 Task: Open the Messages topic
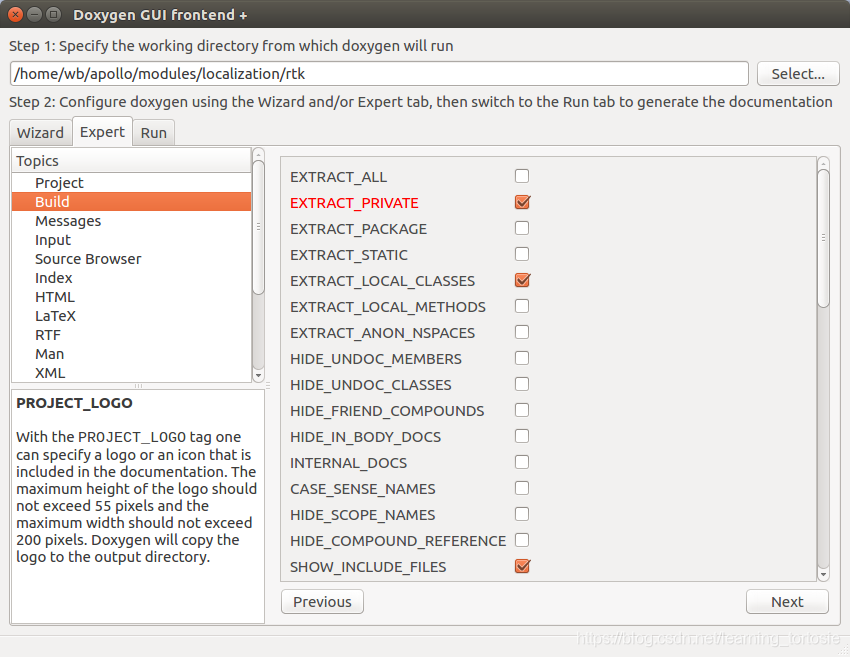click(131, 221)
